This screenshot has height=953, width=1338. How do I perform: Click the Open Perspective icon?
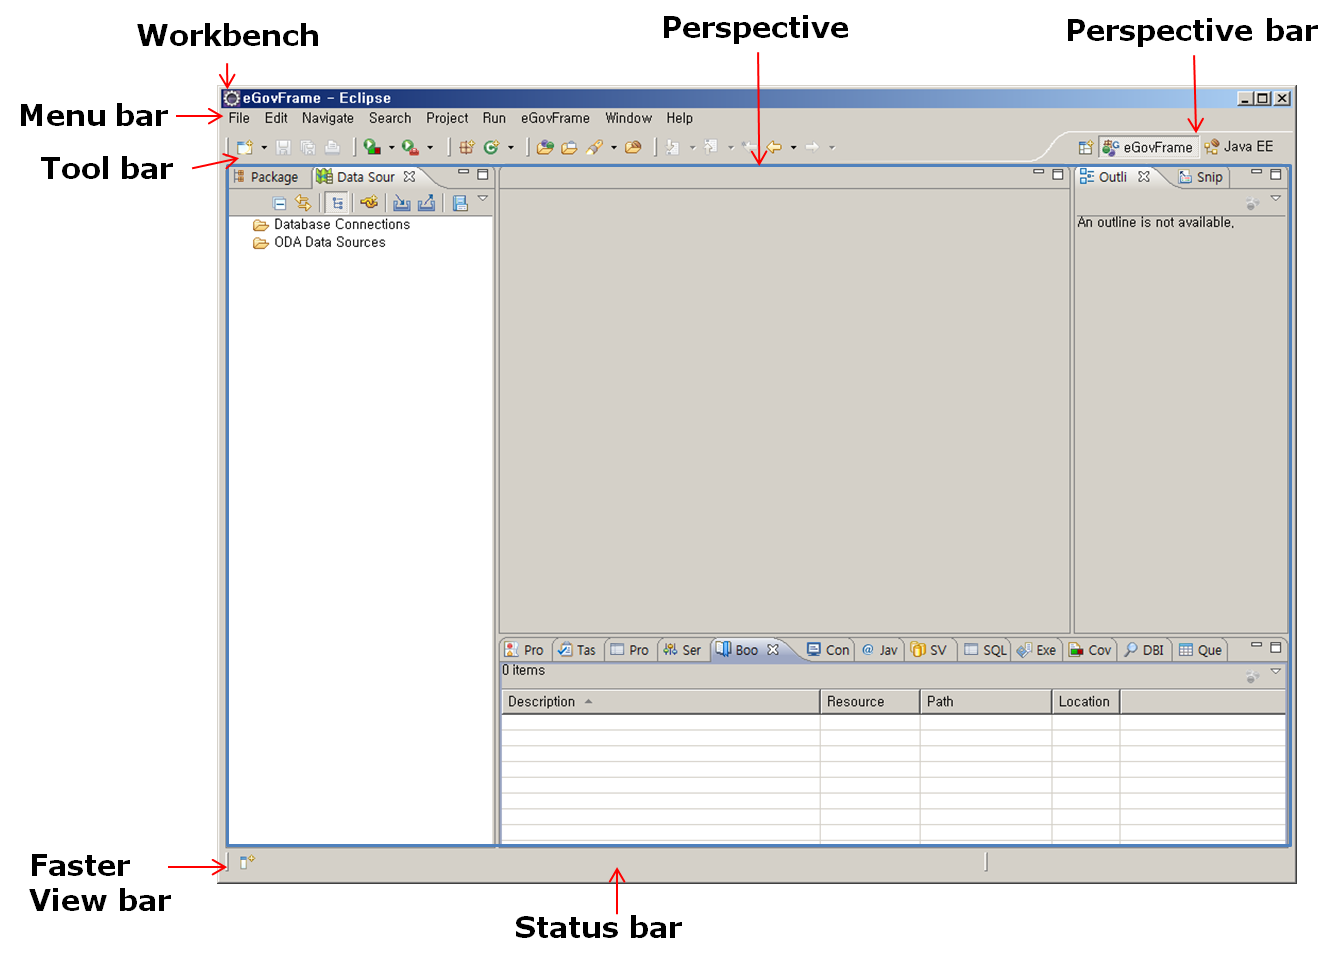[x=1085, y=148]
